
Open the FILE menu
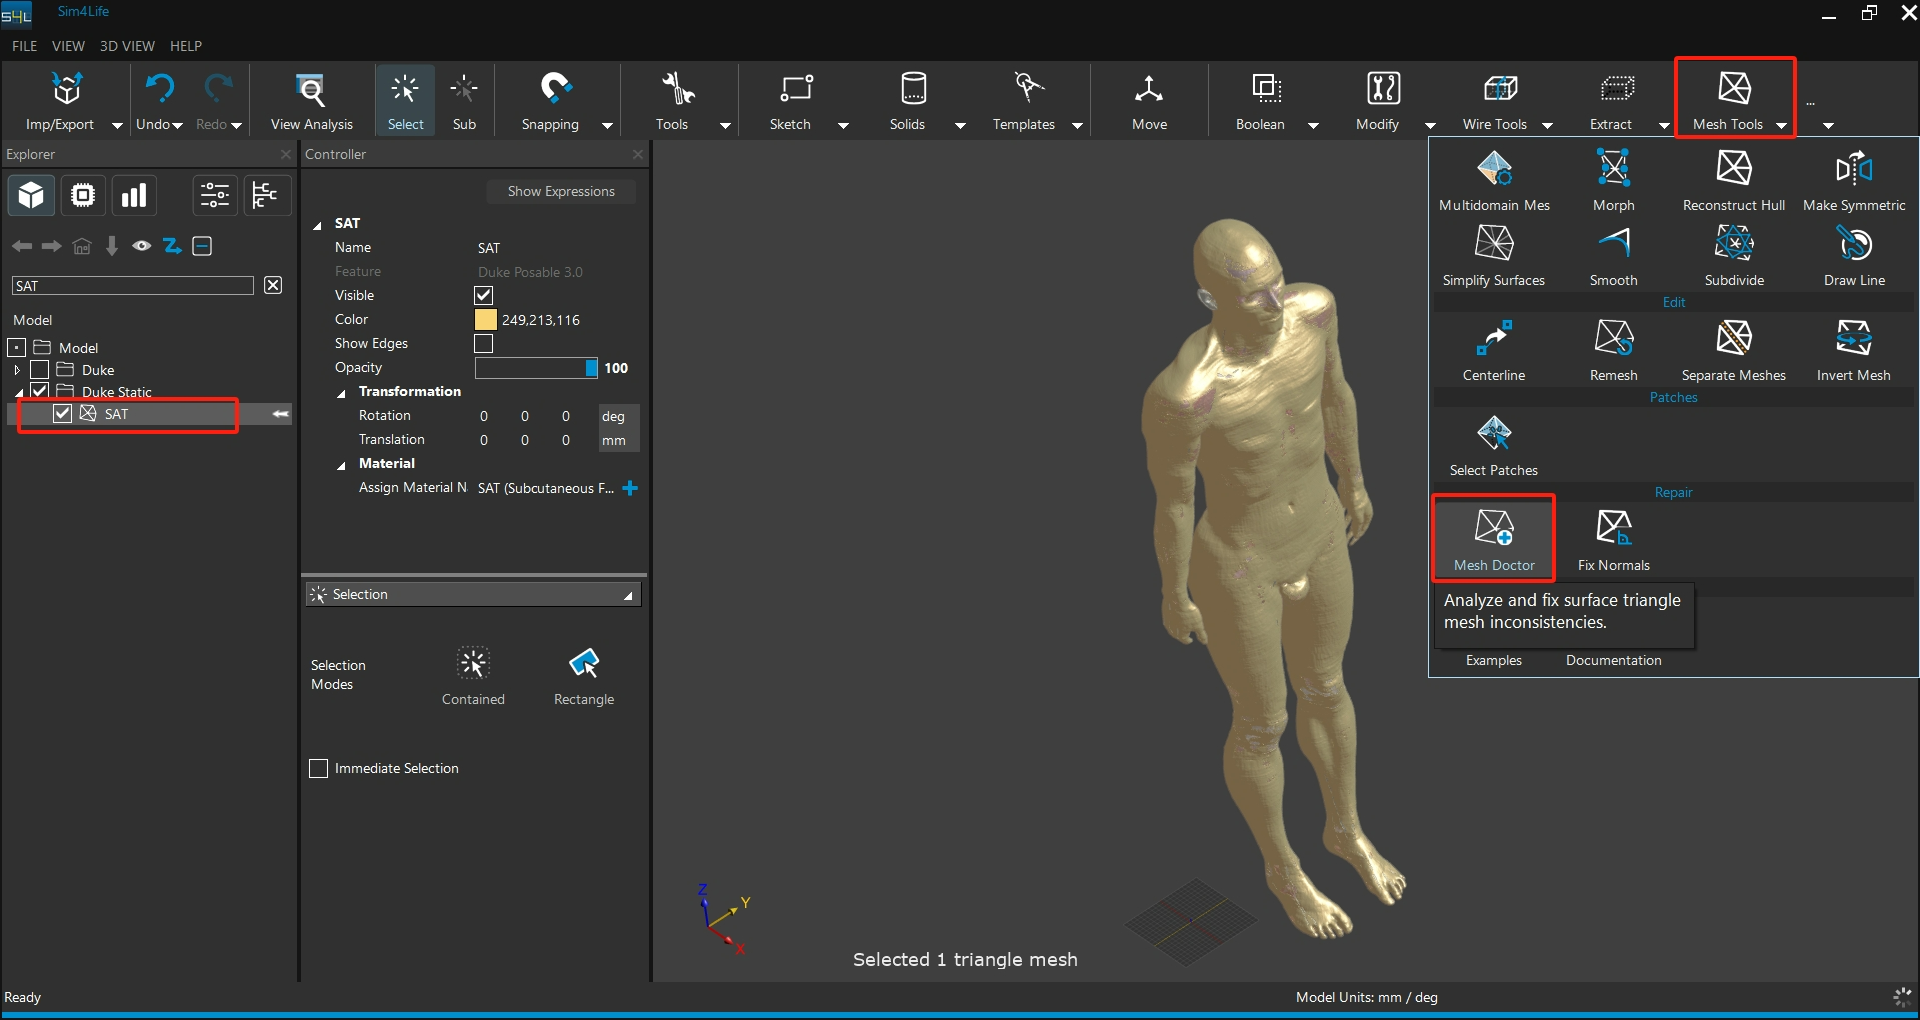point(24,46)
